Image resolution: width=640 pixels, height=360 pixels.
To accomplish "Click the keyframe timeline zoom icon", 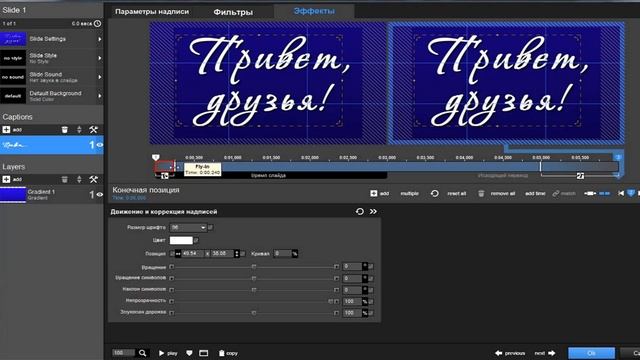I will pos(590,193).
